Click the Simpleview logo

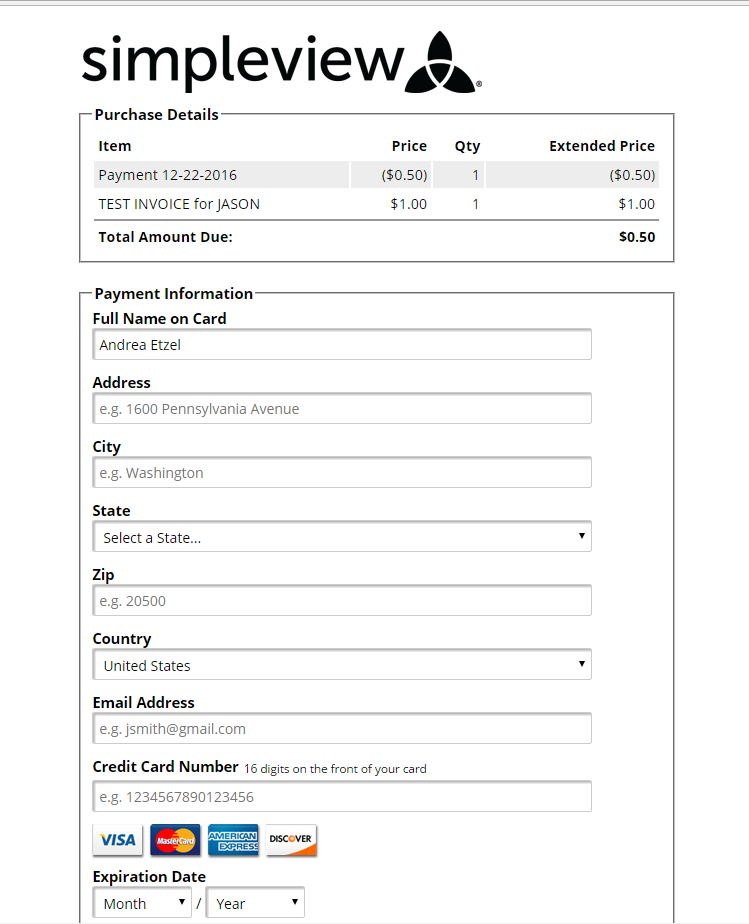click(x=282, y=62)
